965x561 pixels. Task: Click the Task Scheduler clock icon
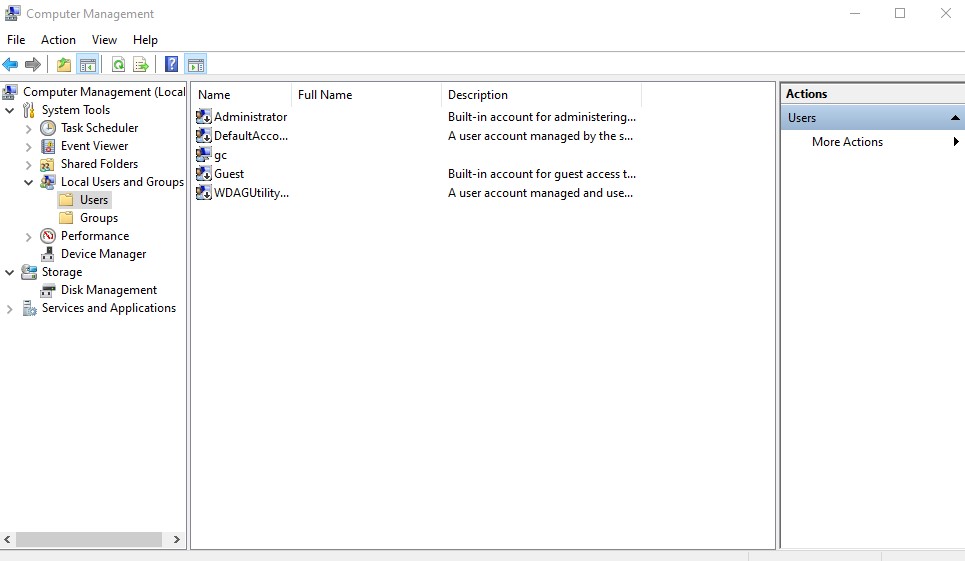click(x=47, y=128)
